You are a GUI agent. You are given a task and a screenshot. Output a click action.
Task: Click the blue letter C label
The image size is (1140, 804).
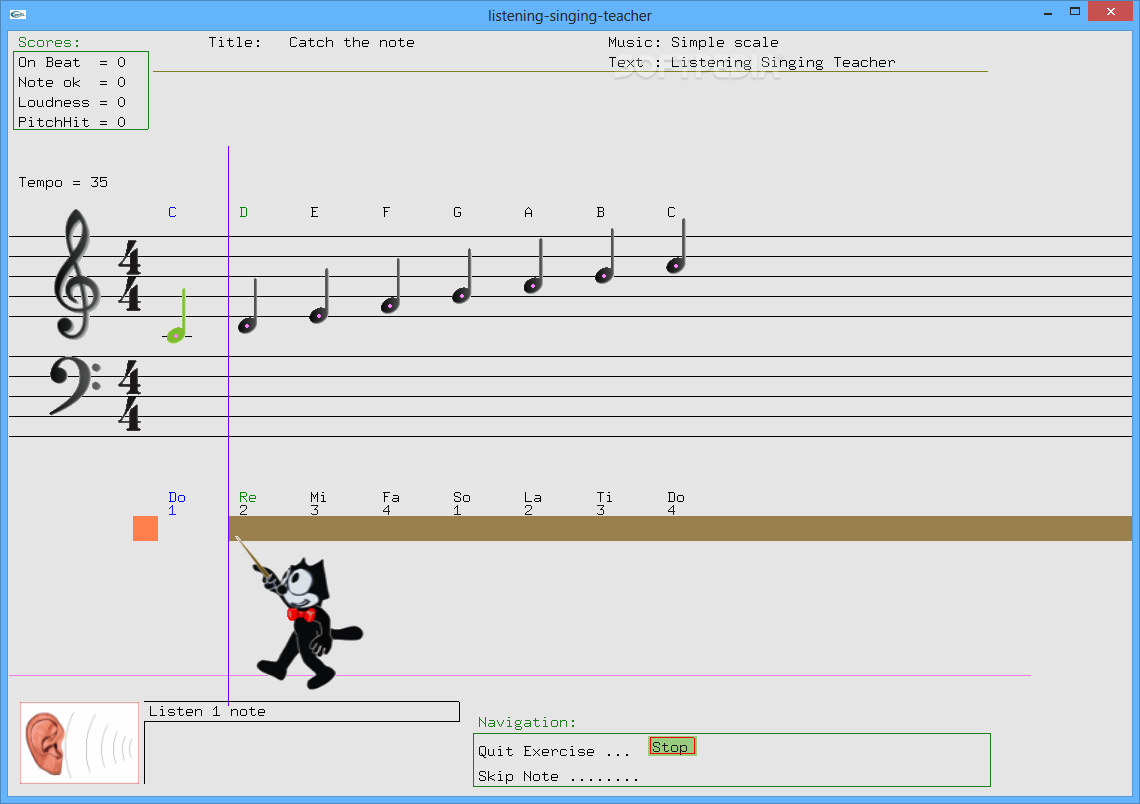coord(172,212)
